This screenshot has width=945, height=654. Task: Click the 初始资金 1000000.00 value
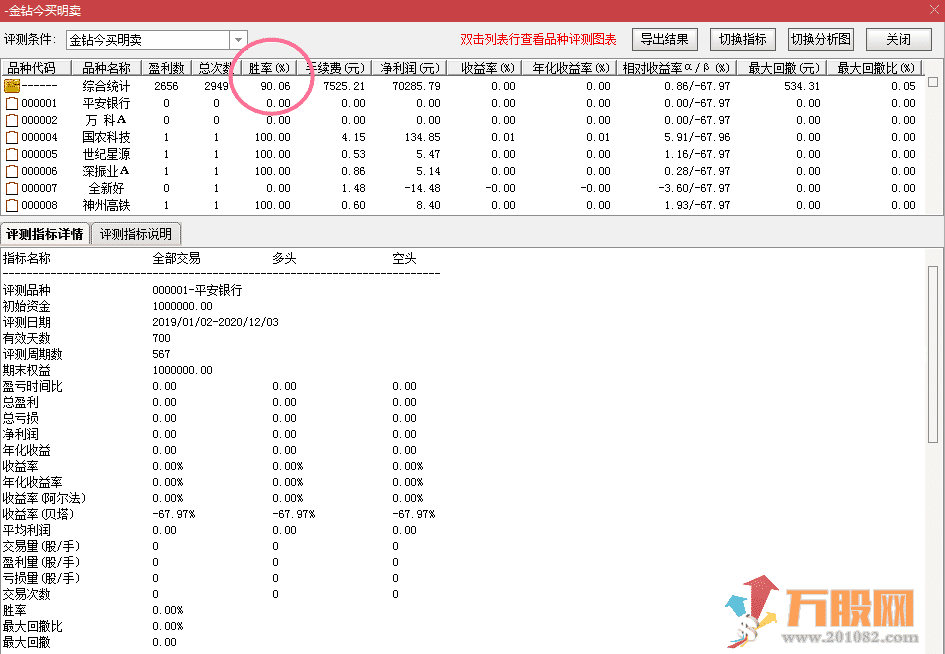[182, 306]
